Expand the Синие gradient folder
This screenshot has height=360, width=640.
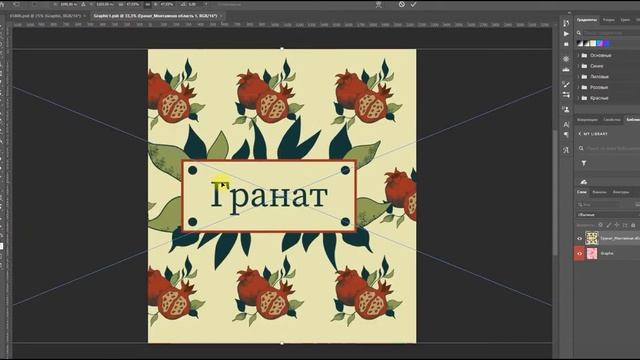pyautogui.click(x=578, y=66)
